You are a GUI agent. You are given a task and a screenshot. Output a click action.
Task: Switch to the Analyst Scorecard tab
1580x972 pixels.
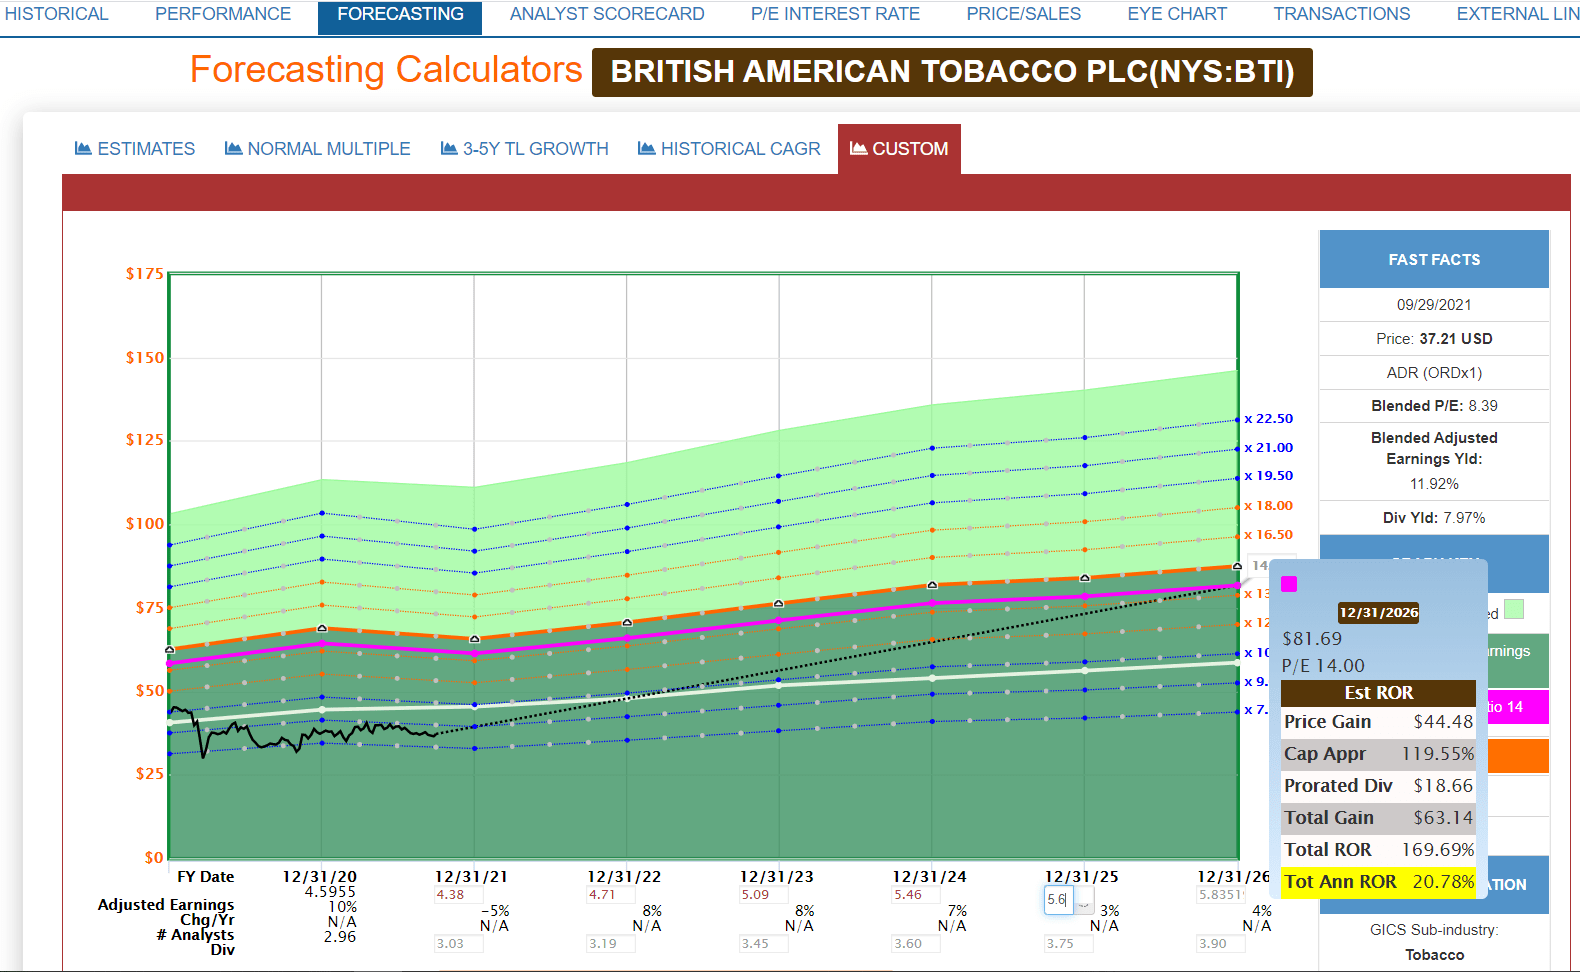point(607,14)
